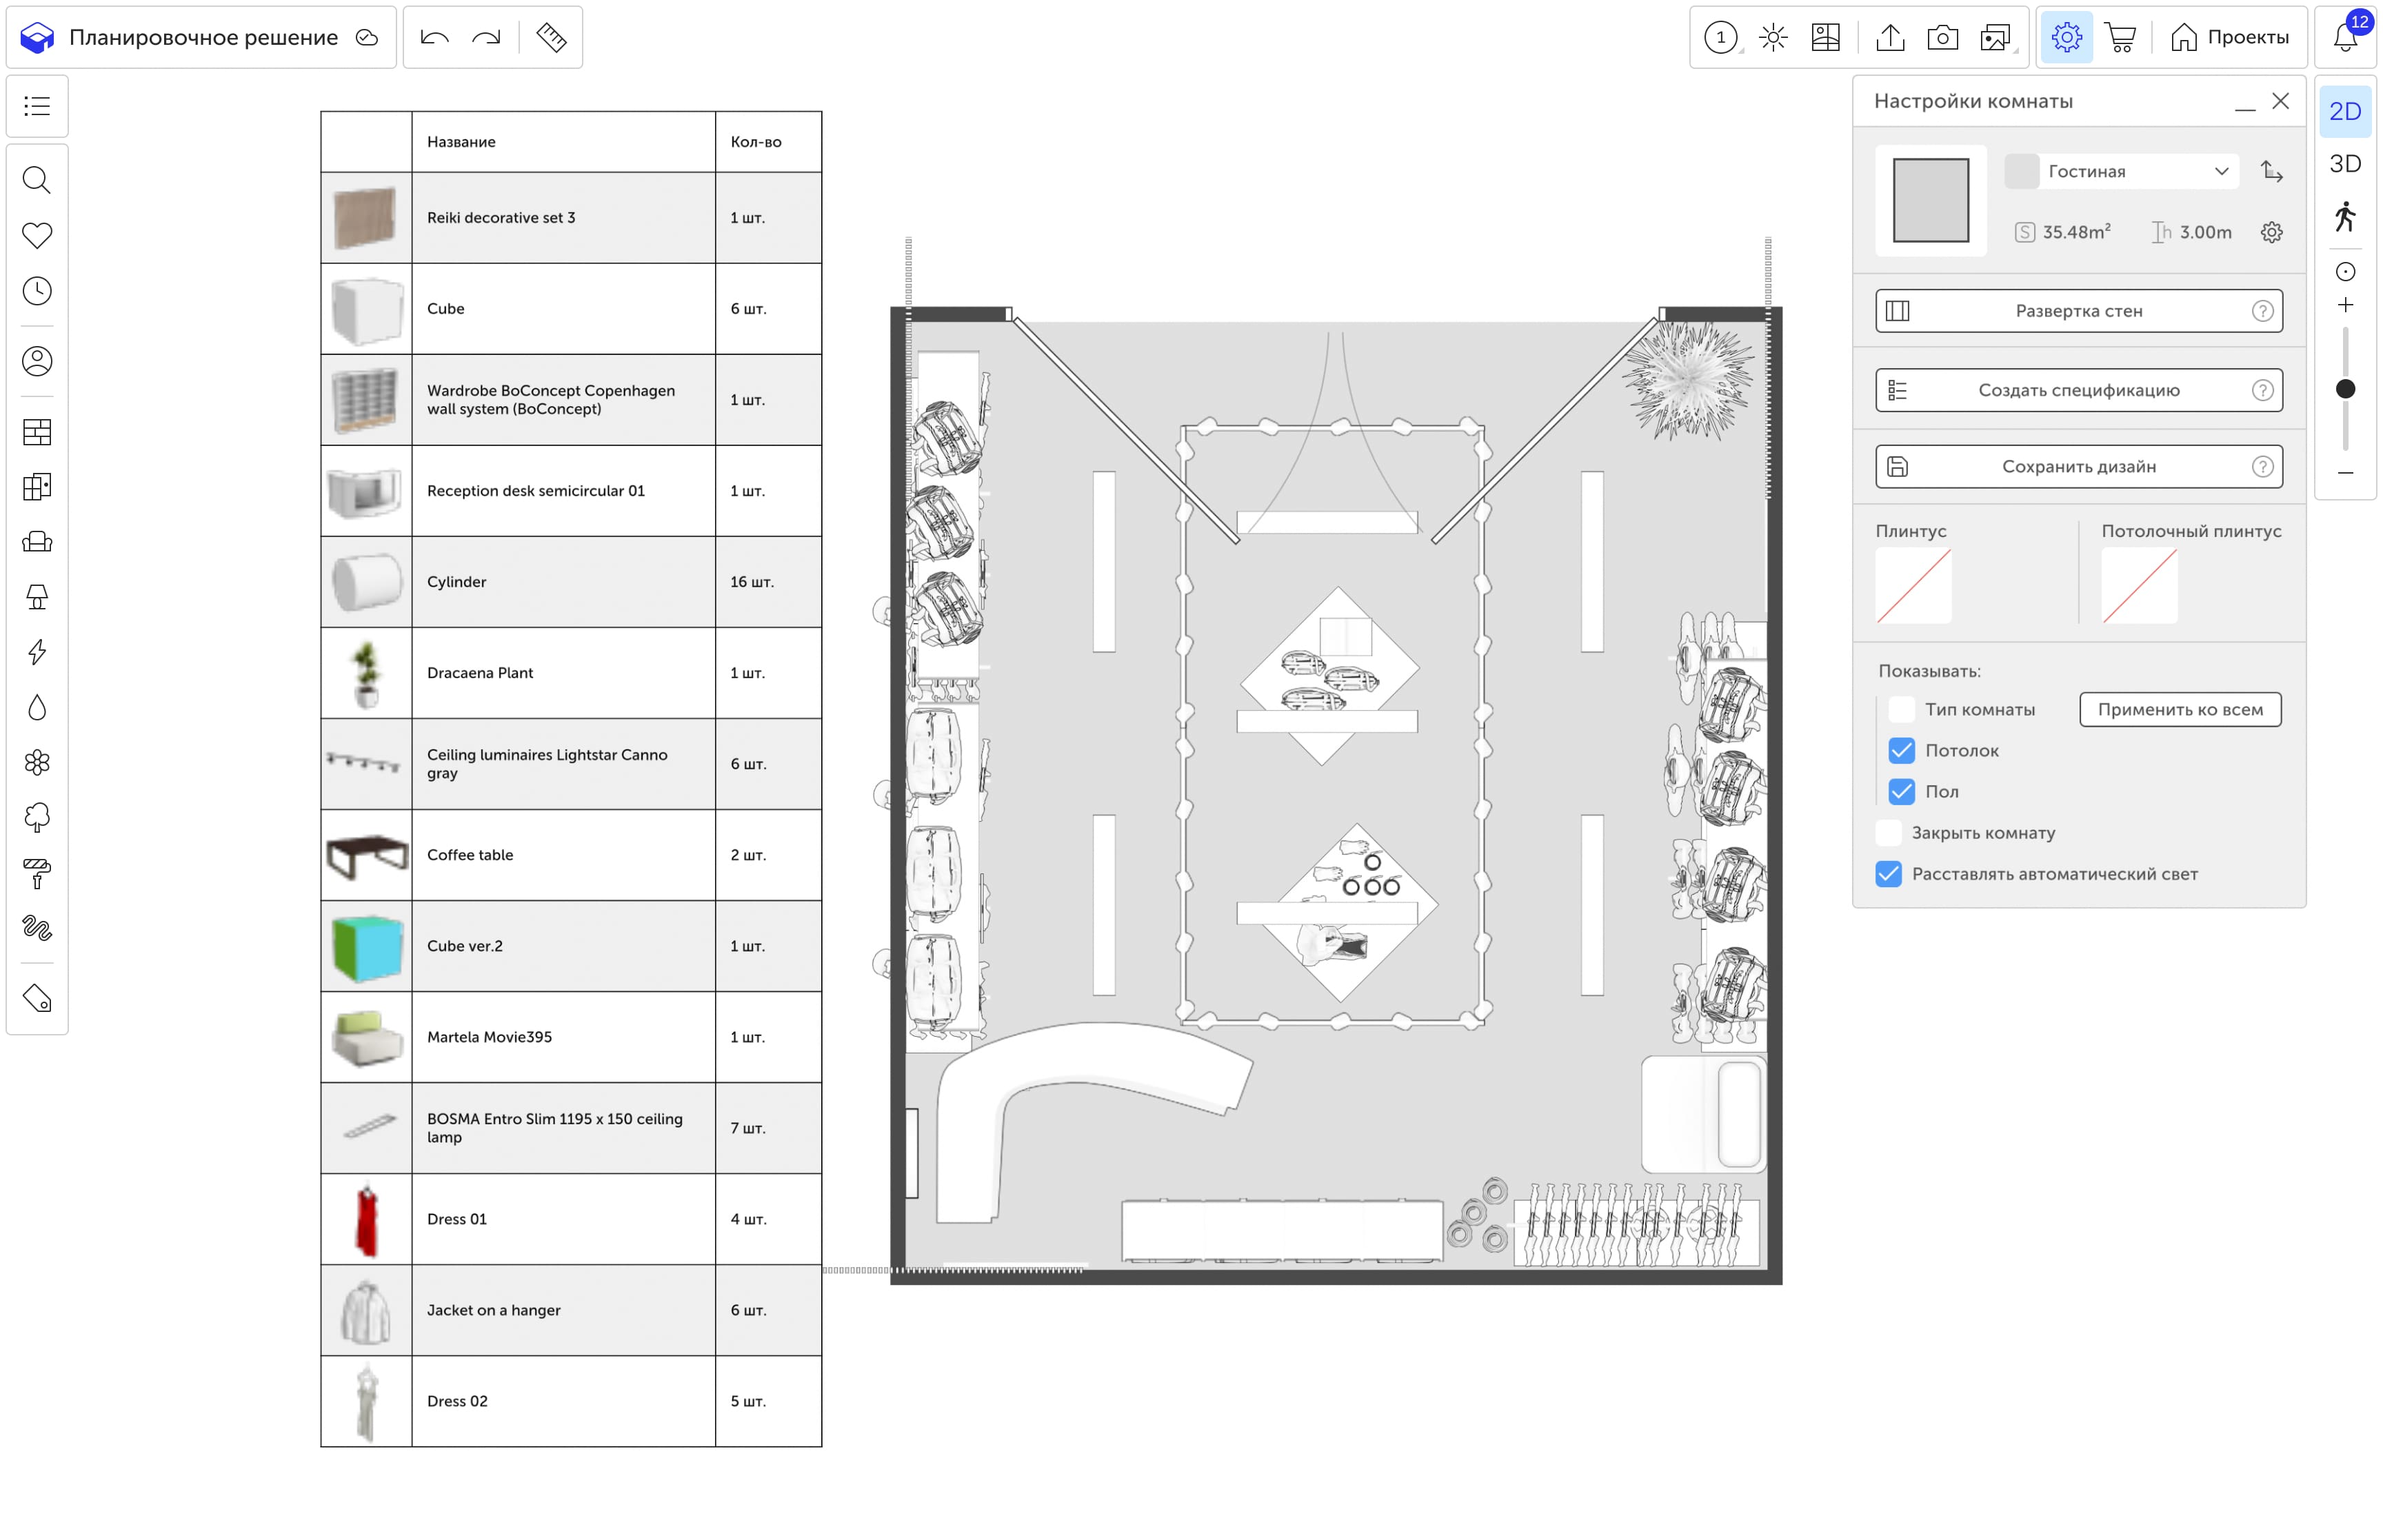Screen dimensions: 2383x1540
Task: Click the undo arrow icon
Action: point(435,38)
